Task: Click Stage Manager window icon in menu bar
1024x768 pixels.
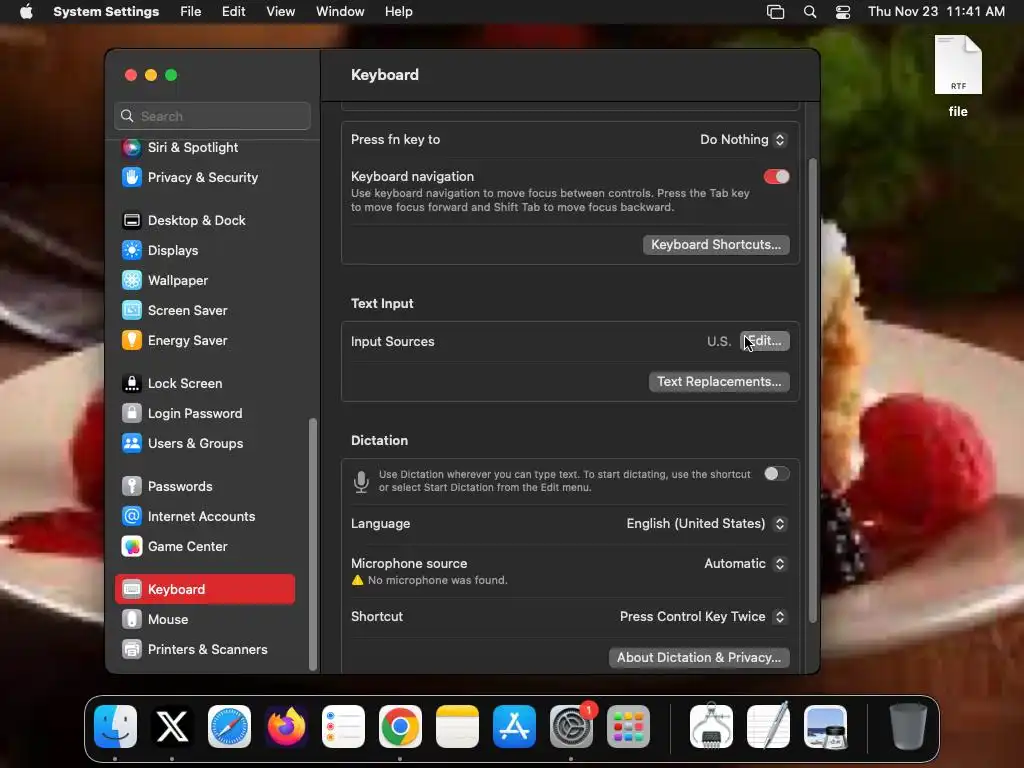Action: click(775, 12)
